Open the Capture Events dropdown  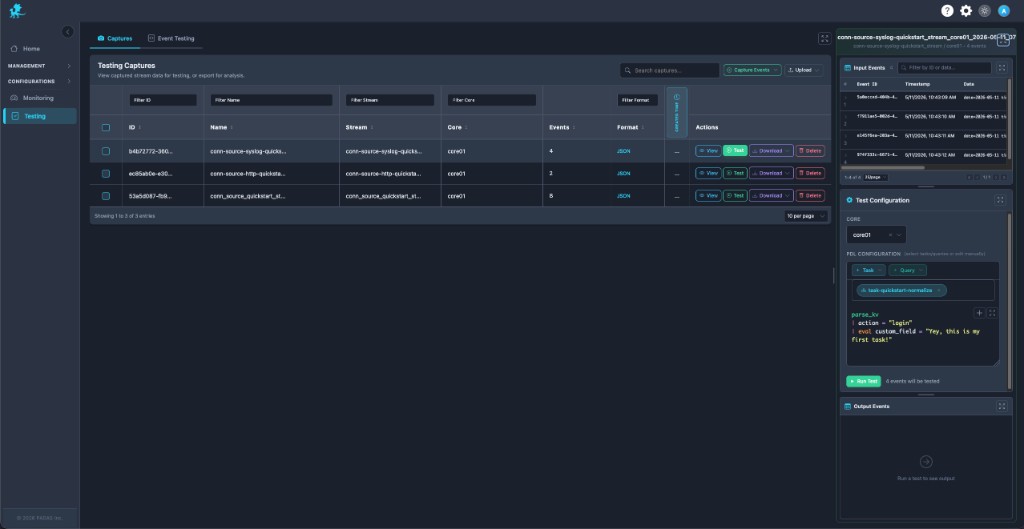click(752, 70)
